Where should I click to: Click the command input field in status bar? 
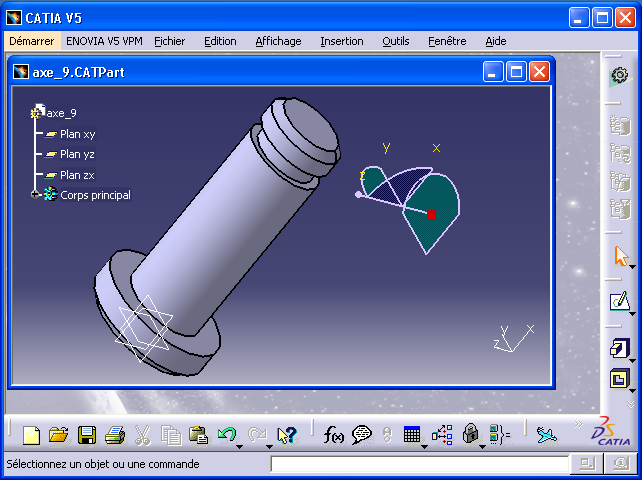pyautogui.click(x=419, y=464)
